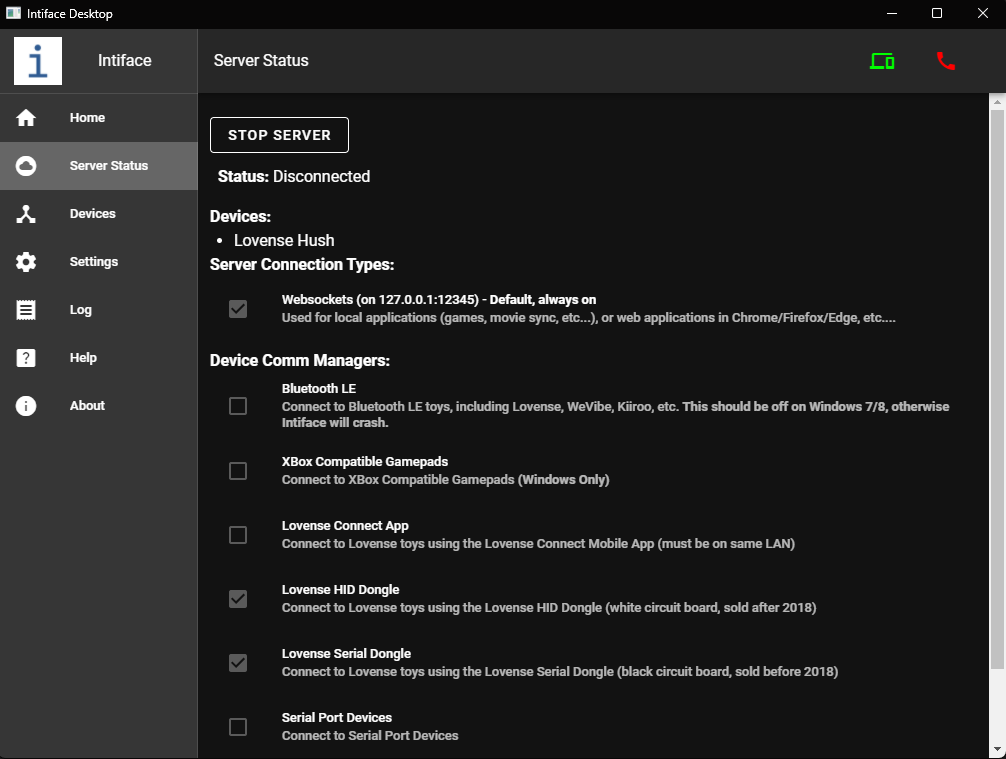Click the Server Status cloud icon
Image resolution: width=1006 pixels, height=759 pixels.
point(26,166)
